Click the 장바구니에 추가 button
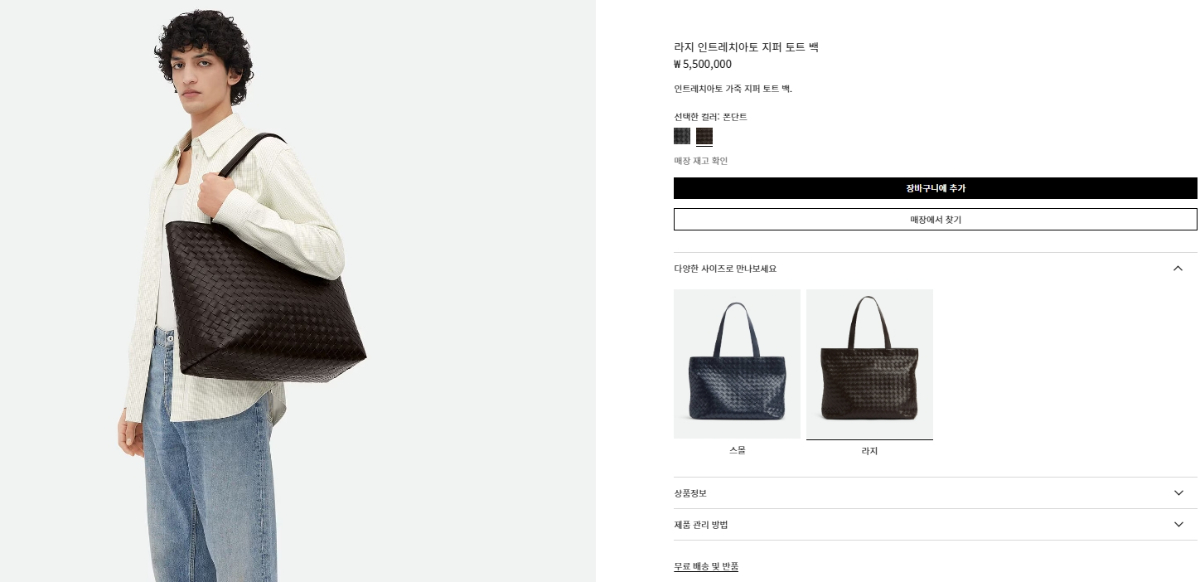The width and height of the screenshot is (1200, 582). point(935,188)
